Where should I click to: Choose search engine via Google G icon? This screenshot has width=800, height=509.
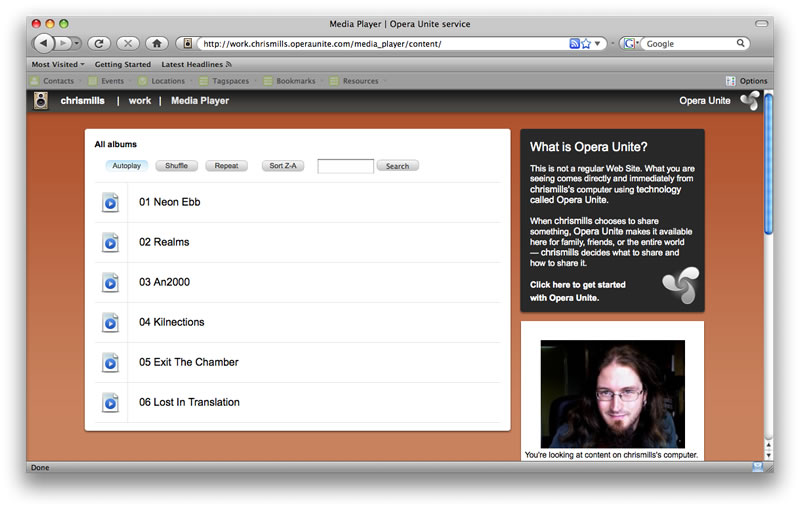[630, 44]
